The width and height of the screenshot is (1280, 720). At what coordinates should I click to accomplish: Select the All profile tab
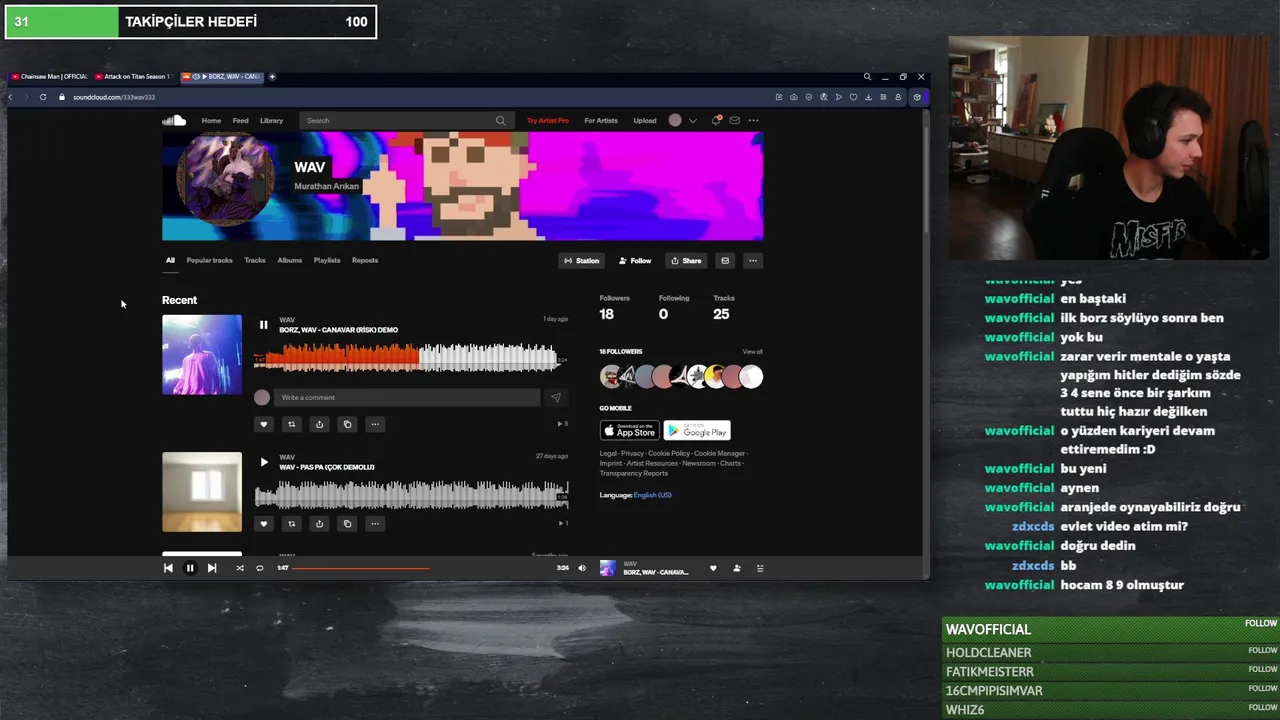170,260
